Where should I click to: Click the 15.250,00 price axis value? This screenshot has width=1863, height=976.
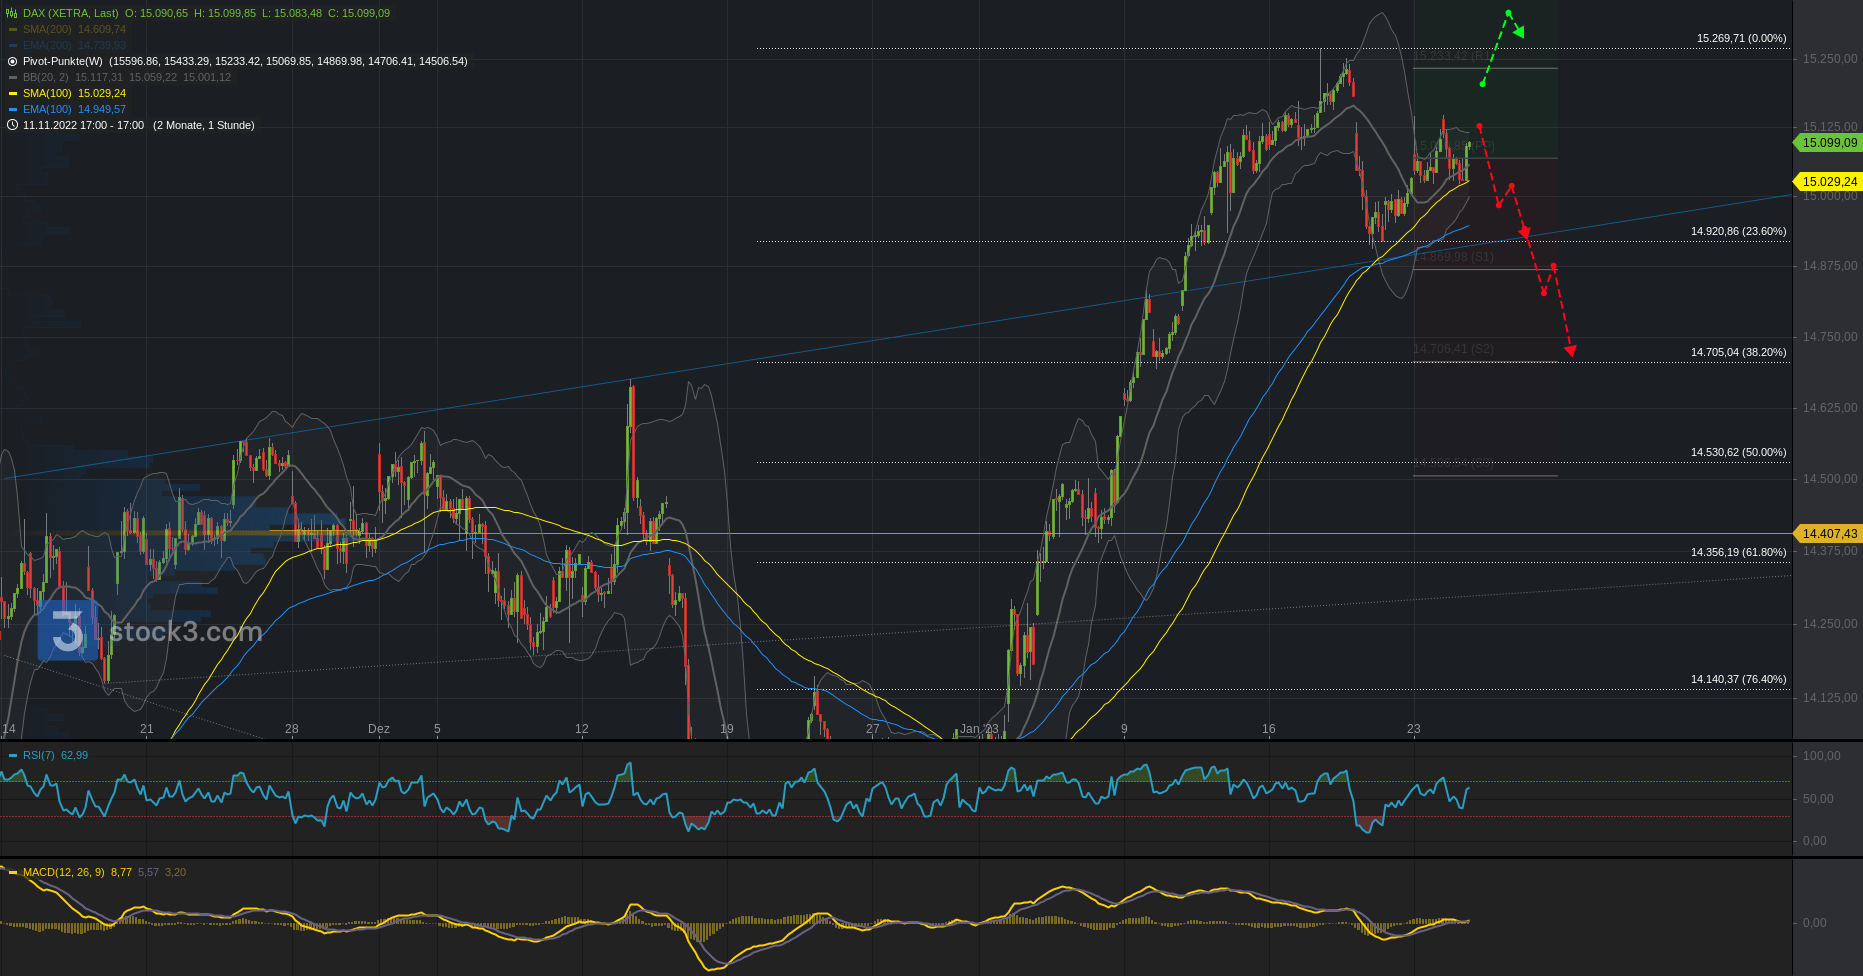(x=1829, y=59)
